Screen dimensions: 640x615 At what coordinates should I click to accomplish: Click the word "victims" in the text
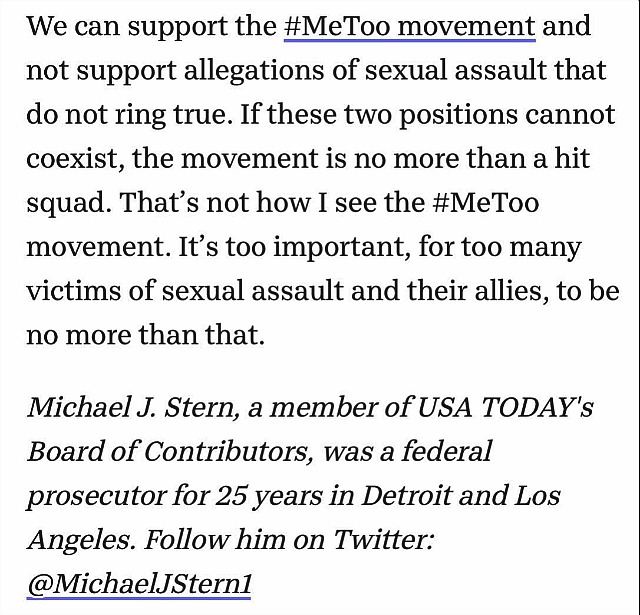click(73, 291)
